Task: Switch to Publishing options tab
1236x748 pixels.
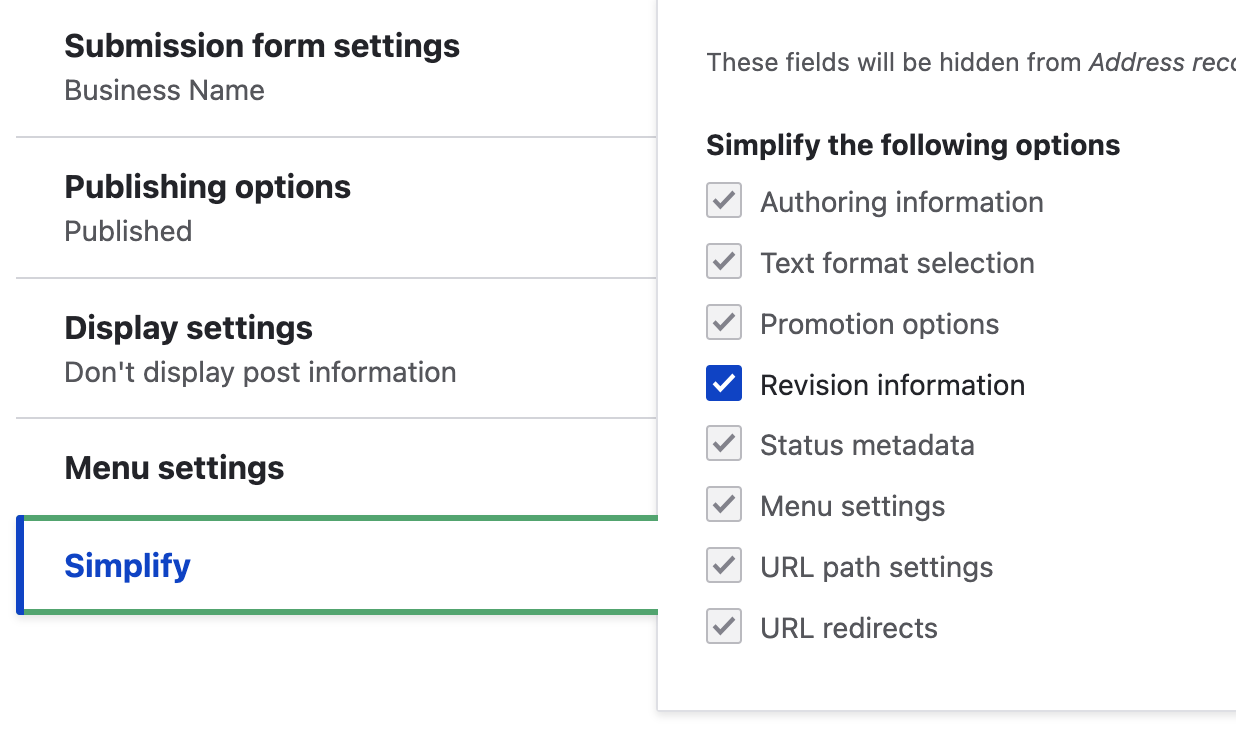Action: pos(207,187)
